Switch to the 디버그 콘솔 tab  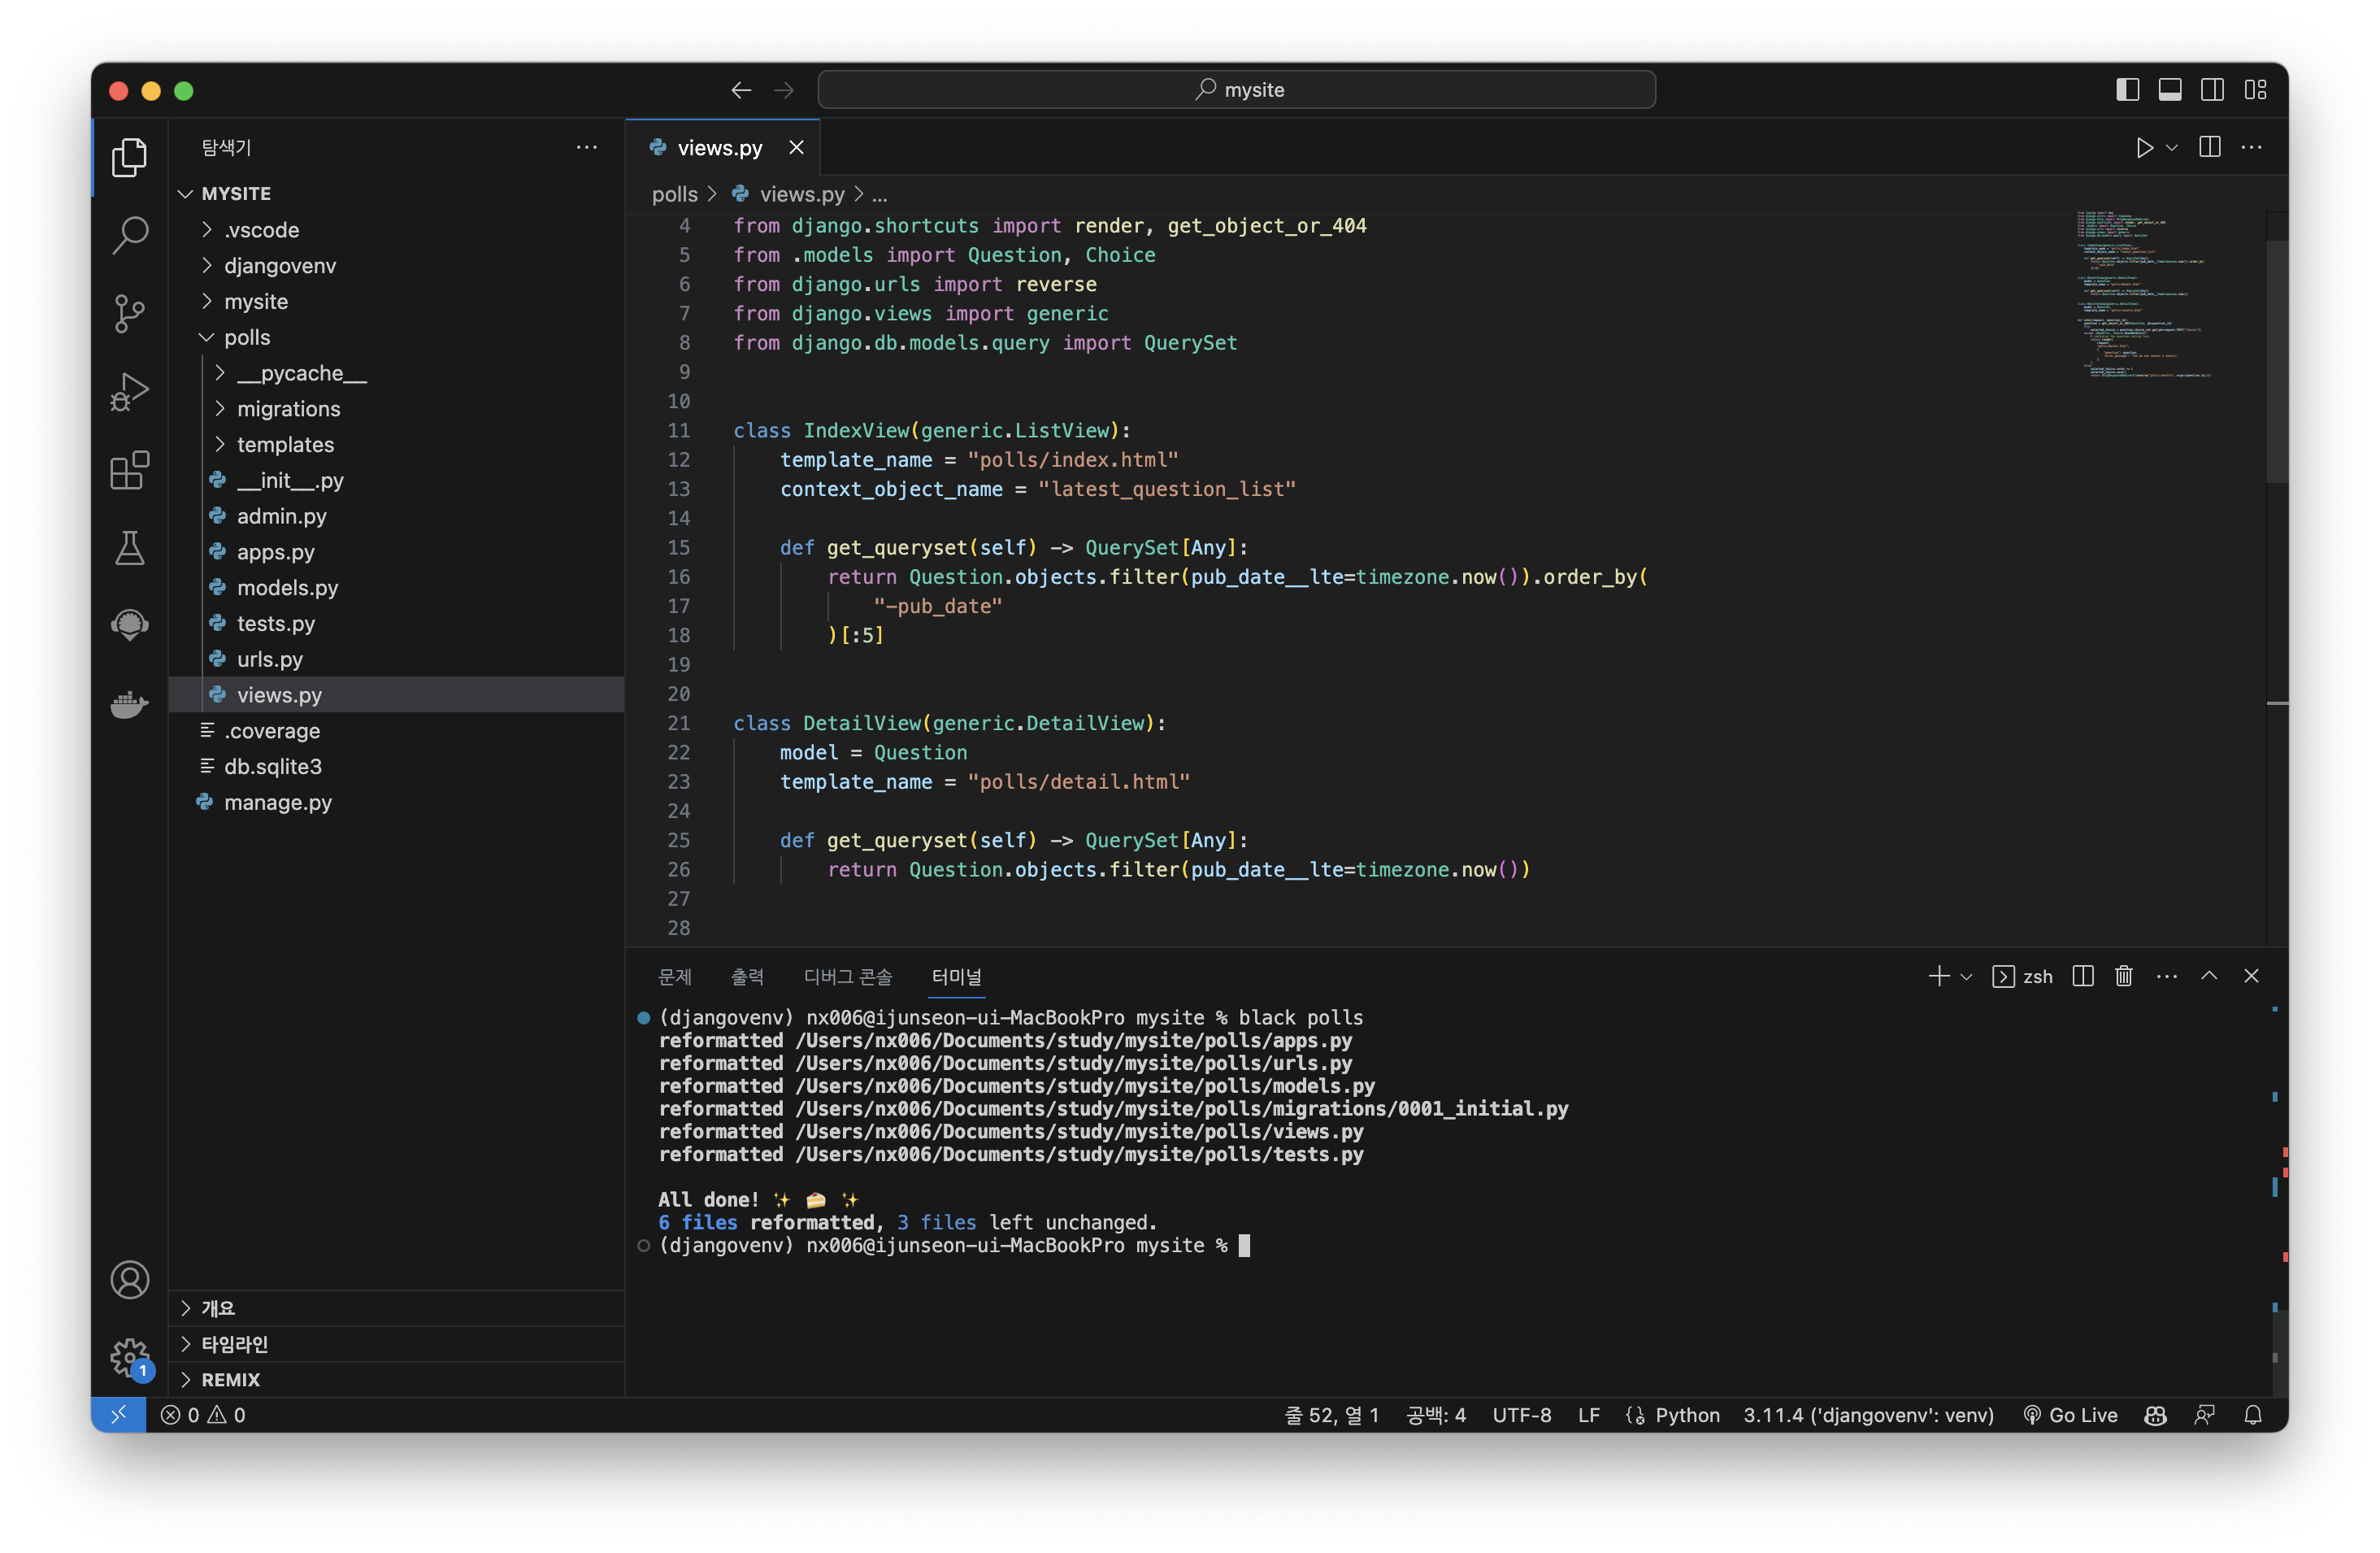(x=847, y=977)
